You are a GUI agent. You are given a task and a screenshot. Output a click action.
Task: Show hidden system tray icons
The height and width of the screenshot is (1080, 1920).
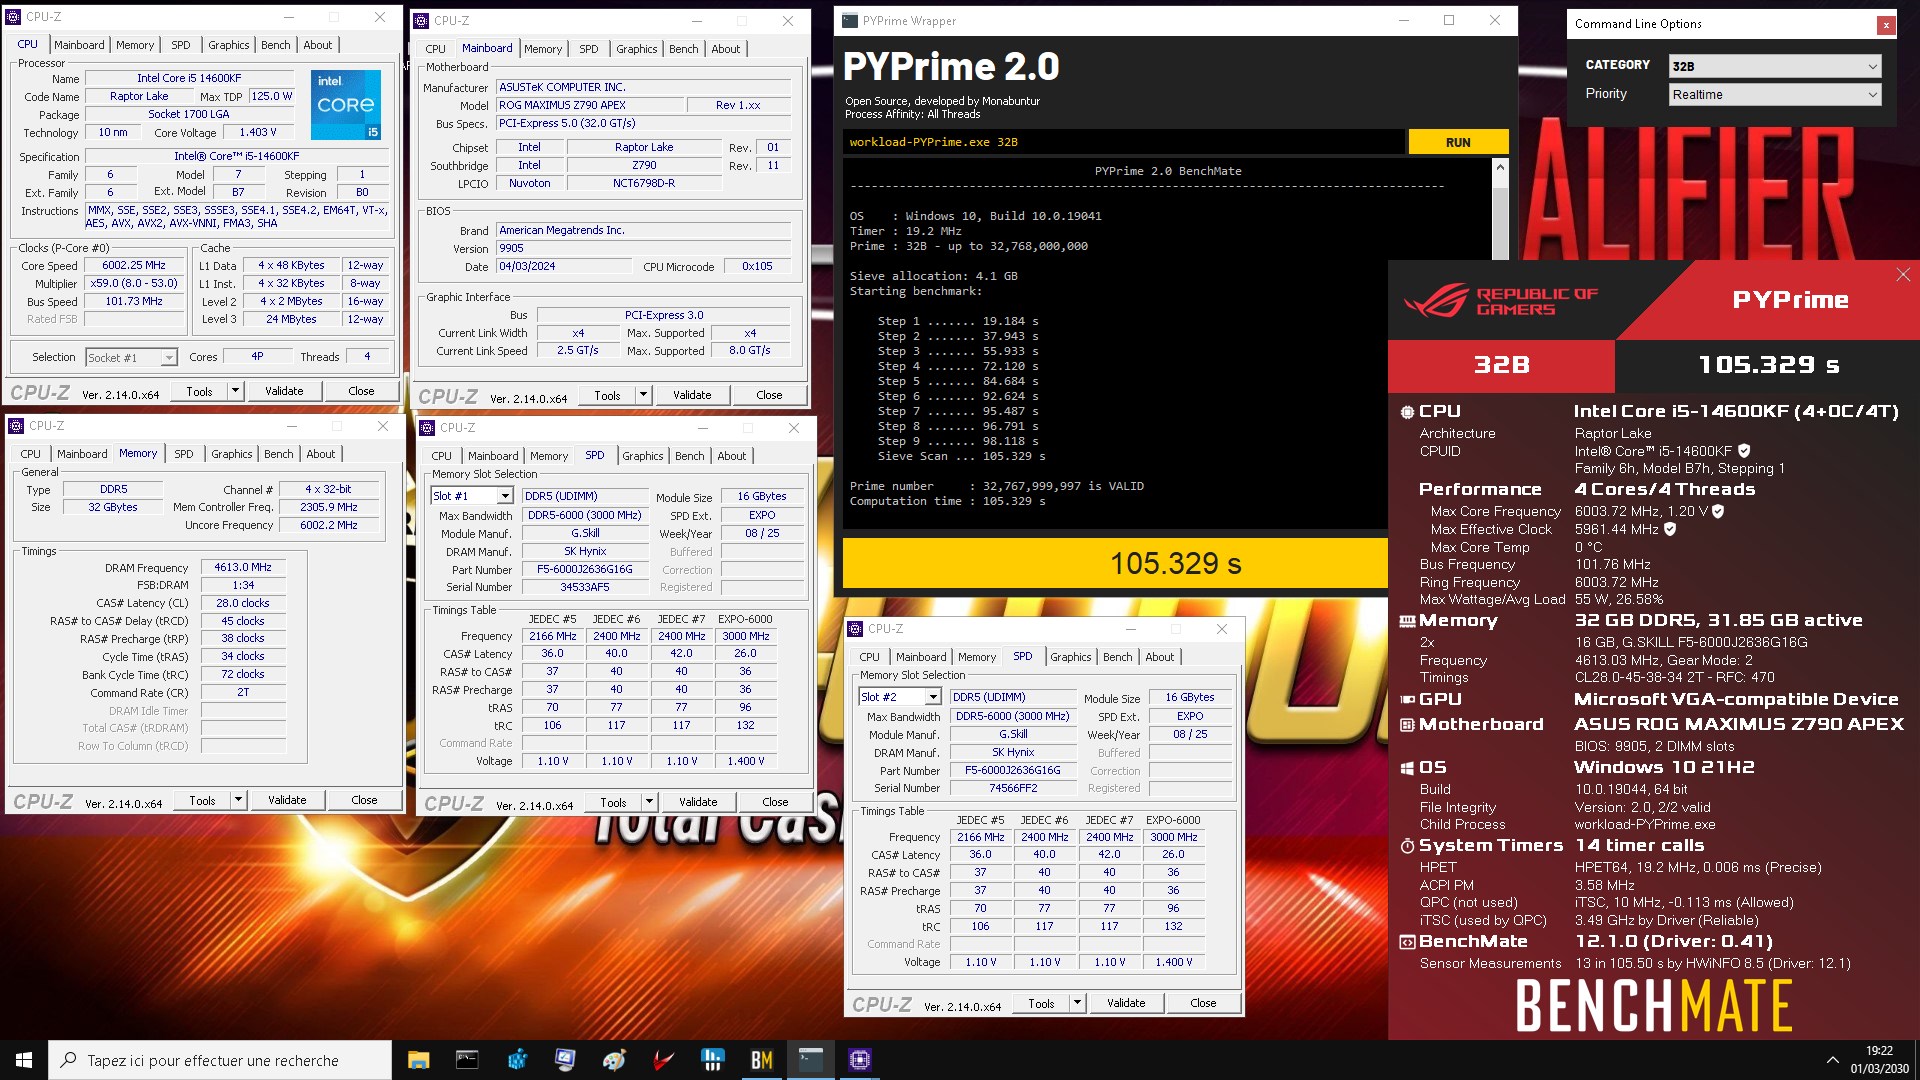pyautogui.click(x=1832, y=1060)
